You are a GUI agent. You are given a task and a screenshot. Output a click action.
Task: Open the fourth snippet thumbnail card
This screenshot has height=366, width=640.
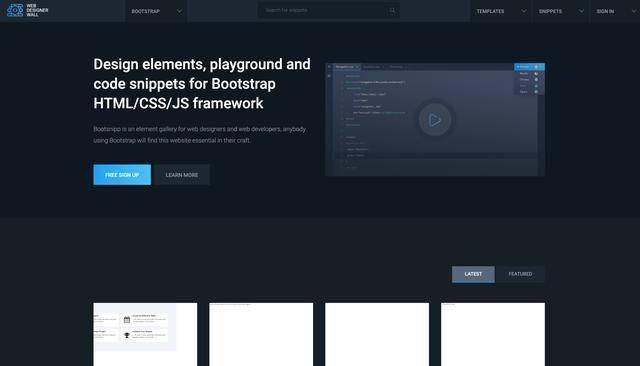[493, 334]
